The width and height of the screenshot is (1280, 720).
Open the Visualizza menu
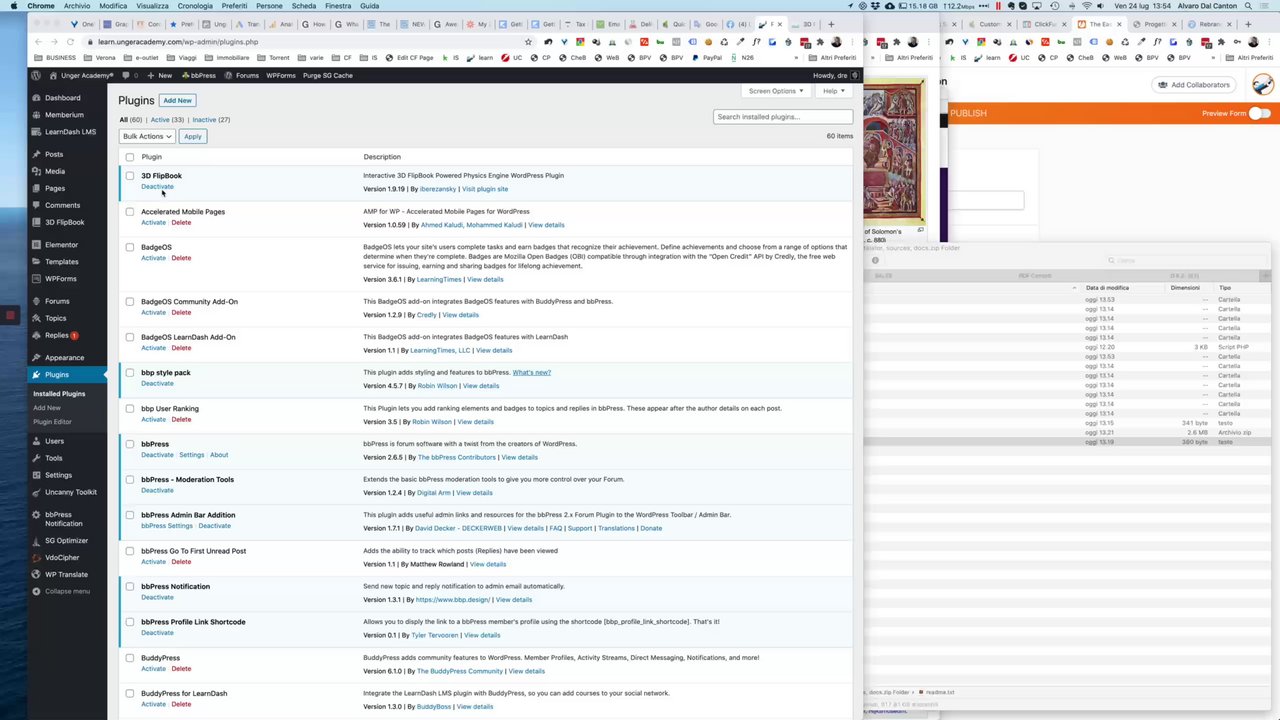[x=153, y=6]
